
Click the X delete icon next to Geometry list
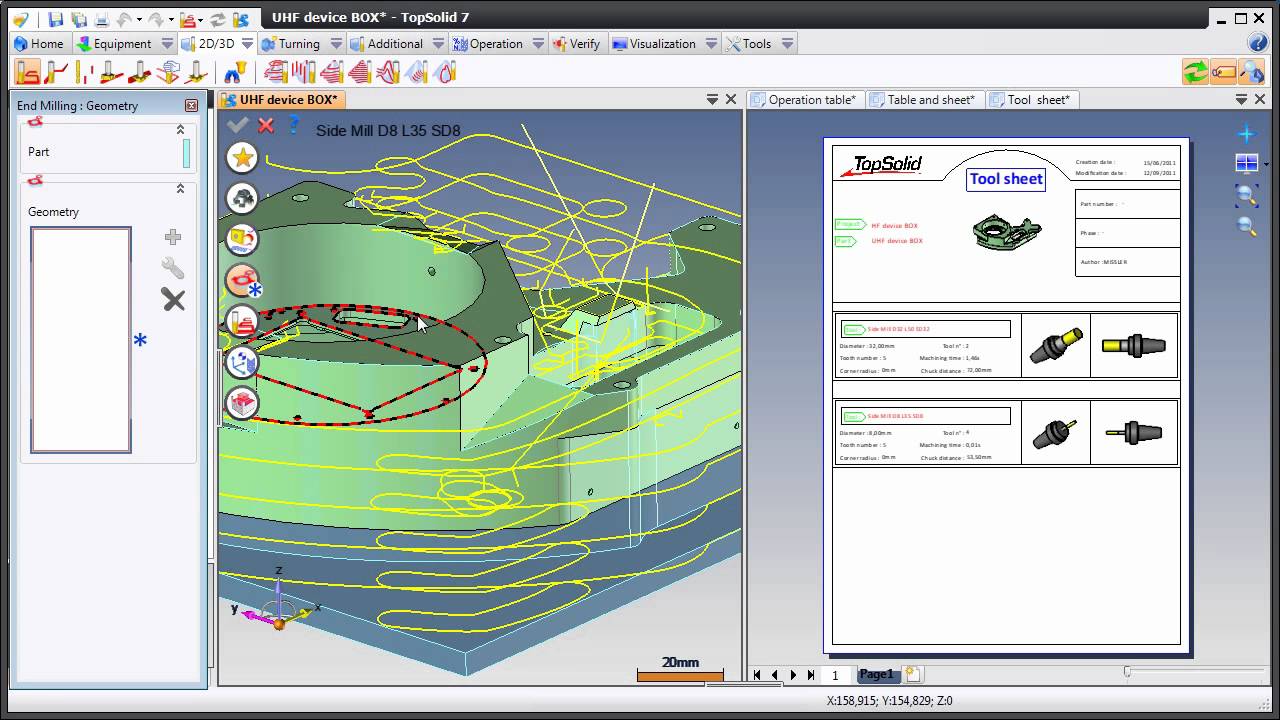(173, 299)
